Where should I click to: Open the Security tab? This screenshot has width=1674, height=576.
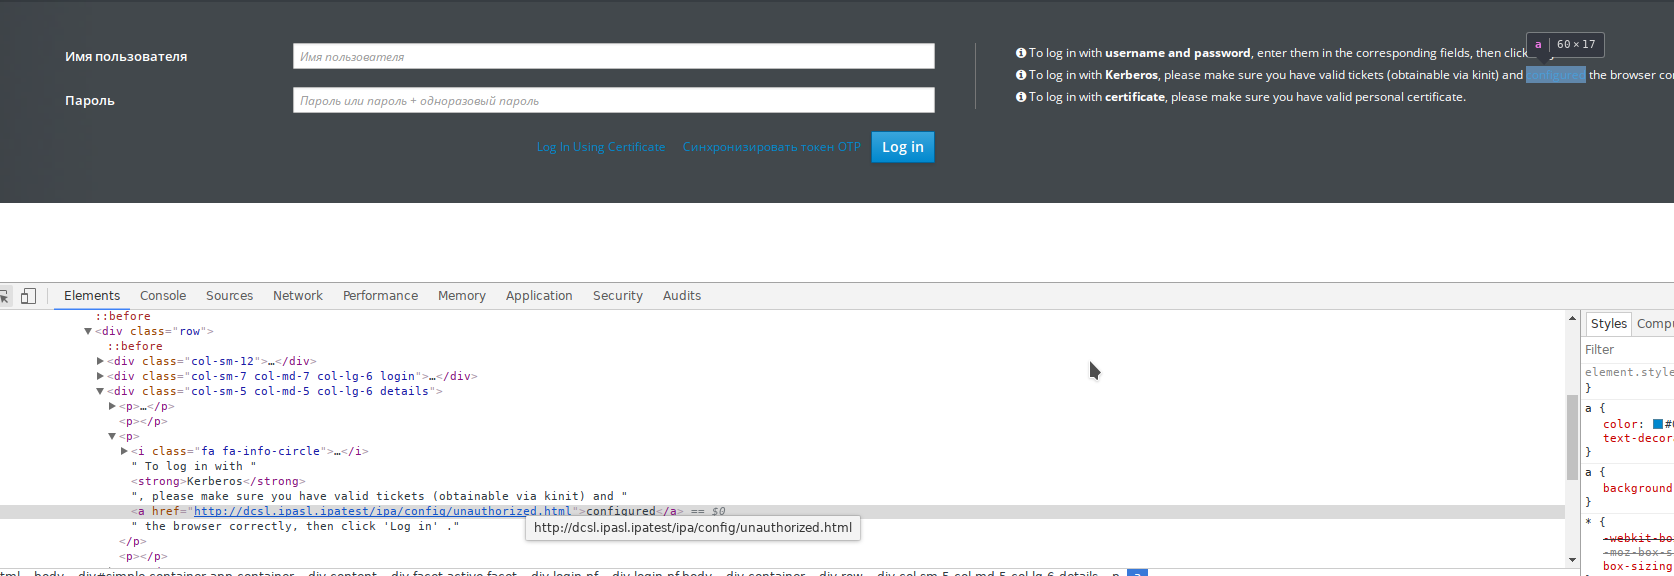pyautogui.click(x=618, y=296)
